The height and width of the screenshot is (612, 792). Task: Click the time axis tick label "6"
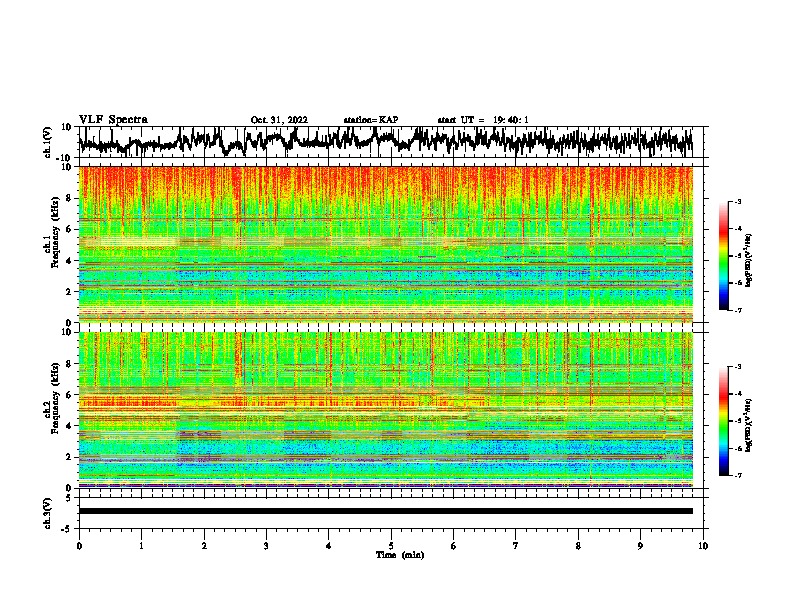(454, 546)
